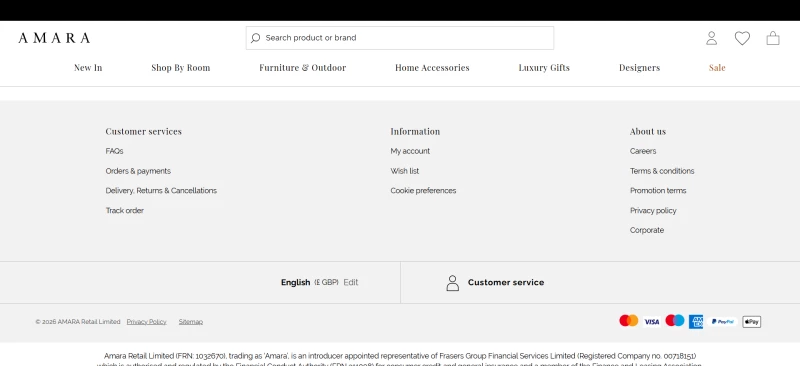The height and width of the screenshot is (366, 800).
Task: Open the Corporate link
Action: 647,230
